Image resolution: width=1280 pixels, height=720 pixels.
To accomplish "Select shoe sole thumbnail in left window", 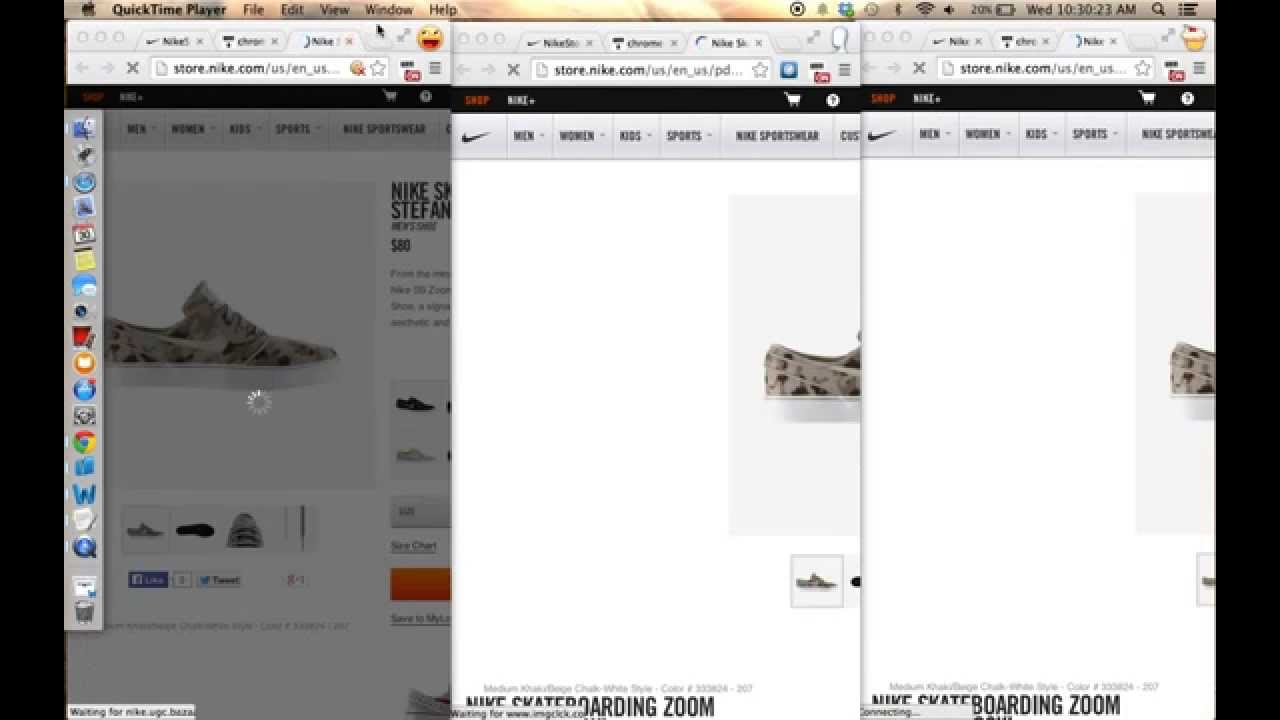I will 195,530.
